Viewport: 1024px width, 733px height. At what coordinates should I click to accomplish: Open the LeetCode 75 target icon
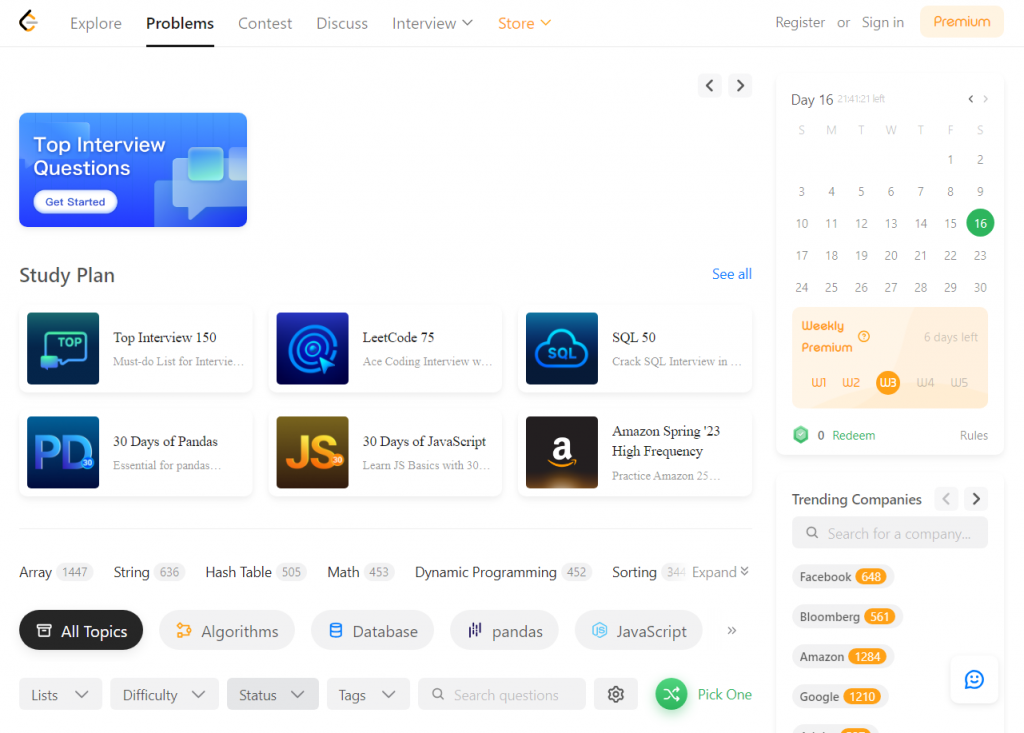point(312,348)
